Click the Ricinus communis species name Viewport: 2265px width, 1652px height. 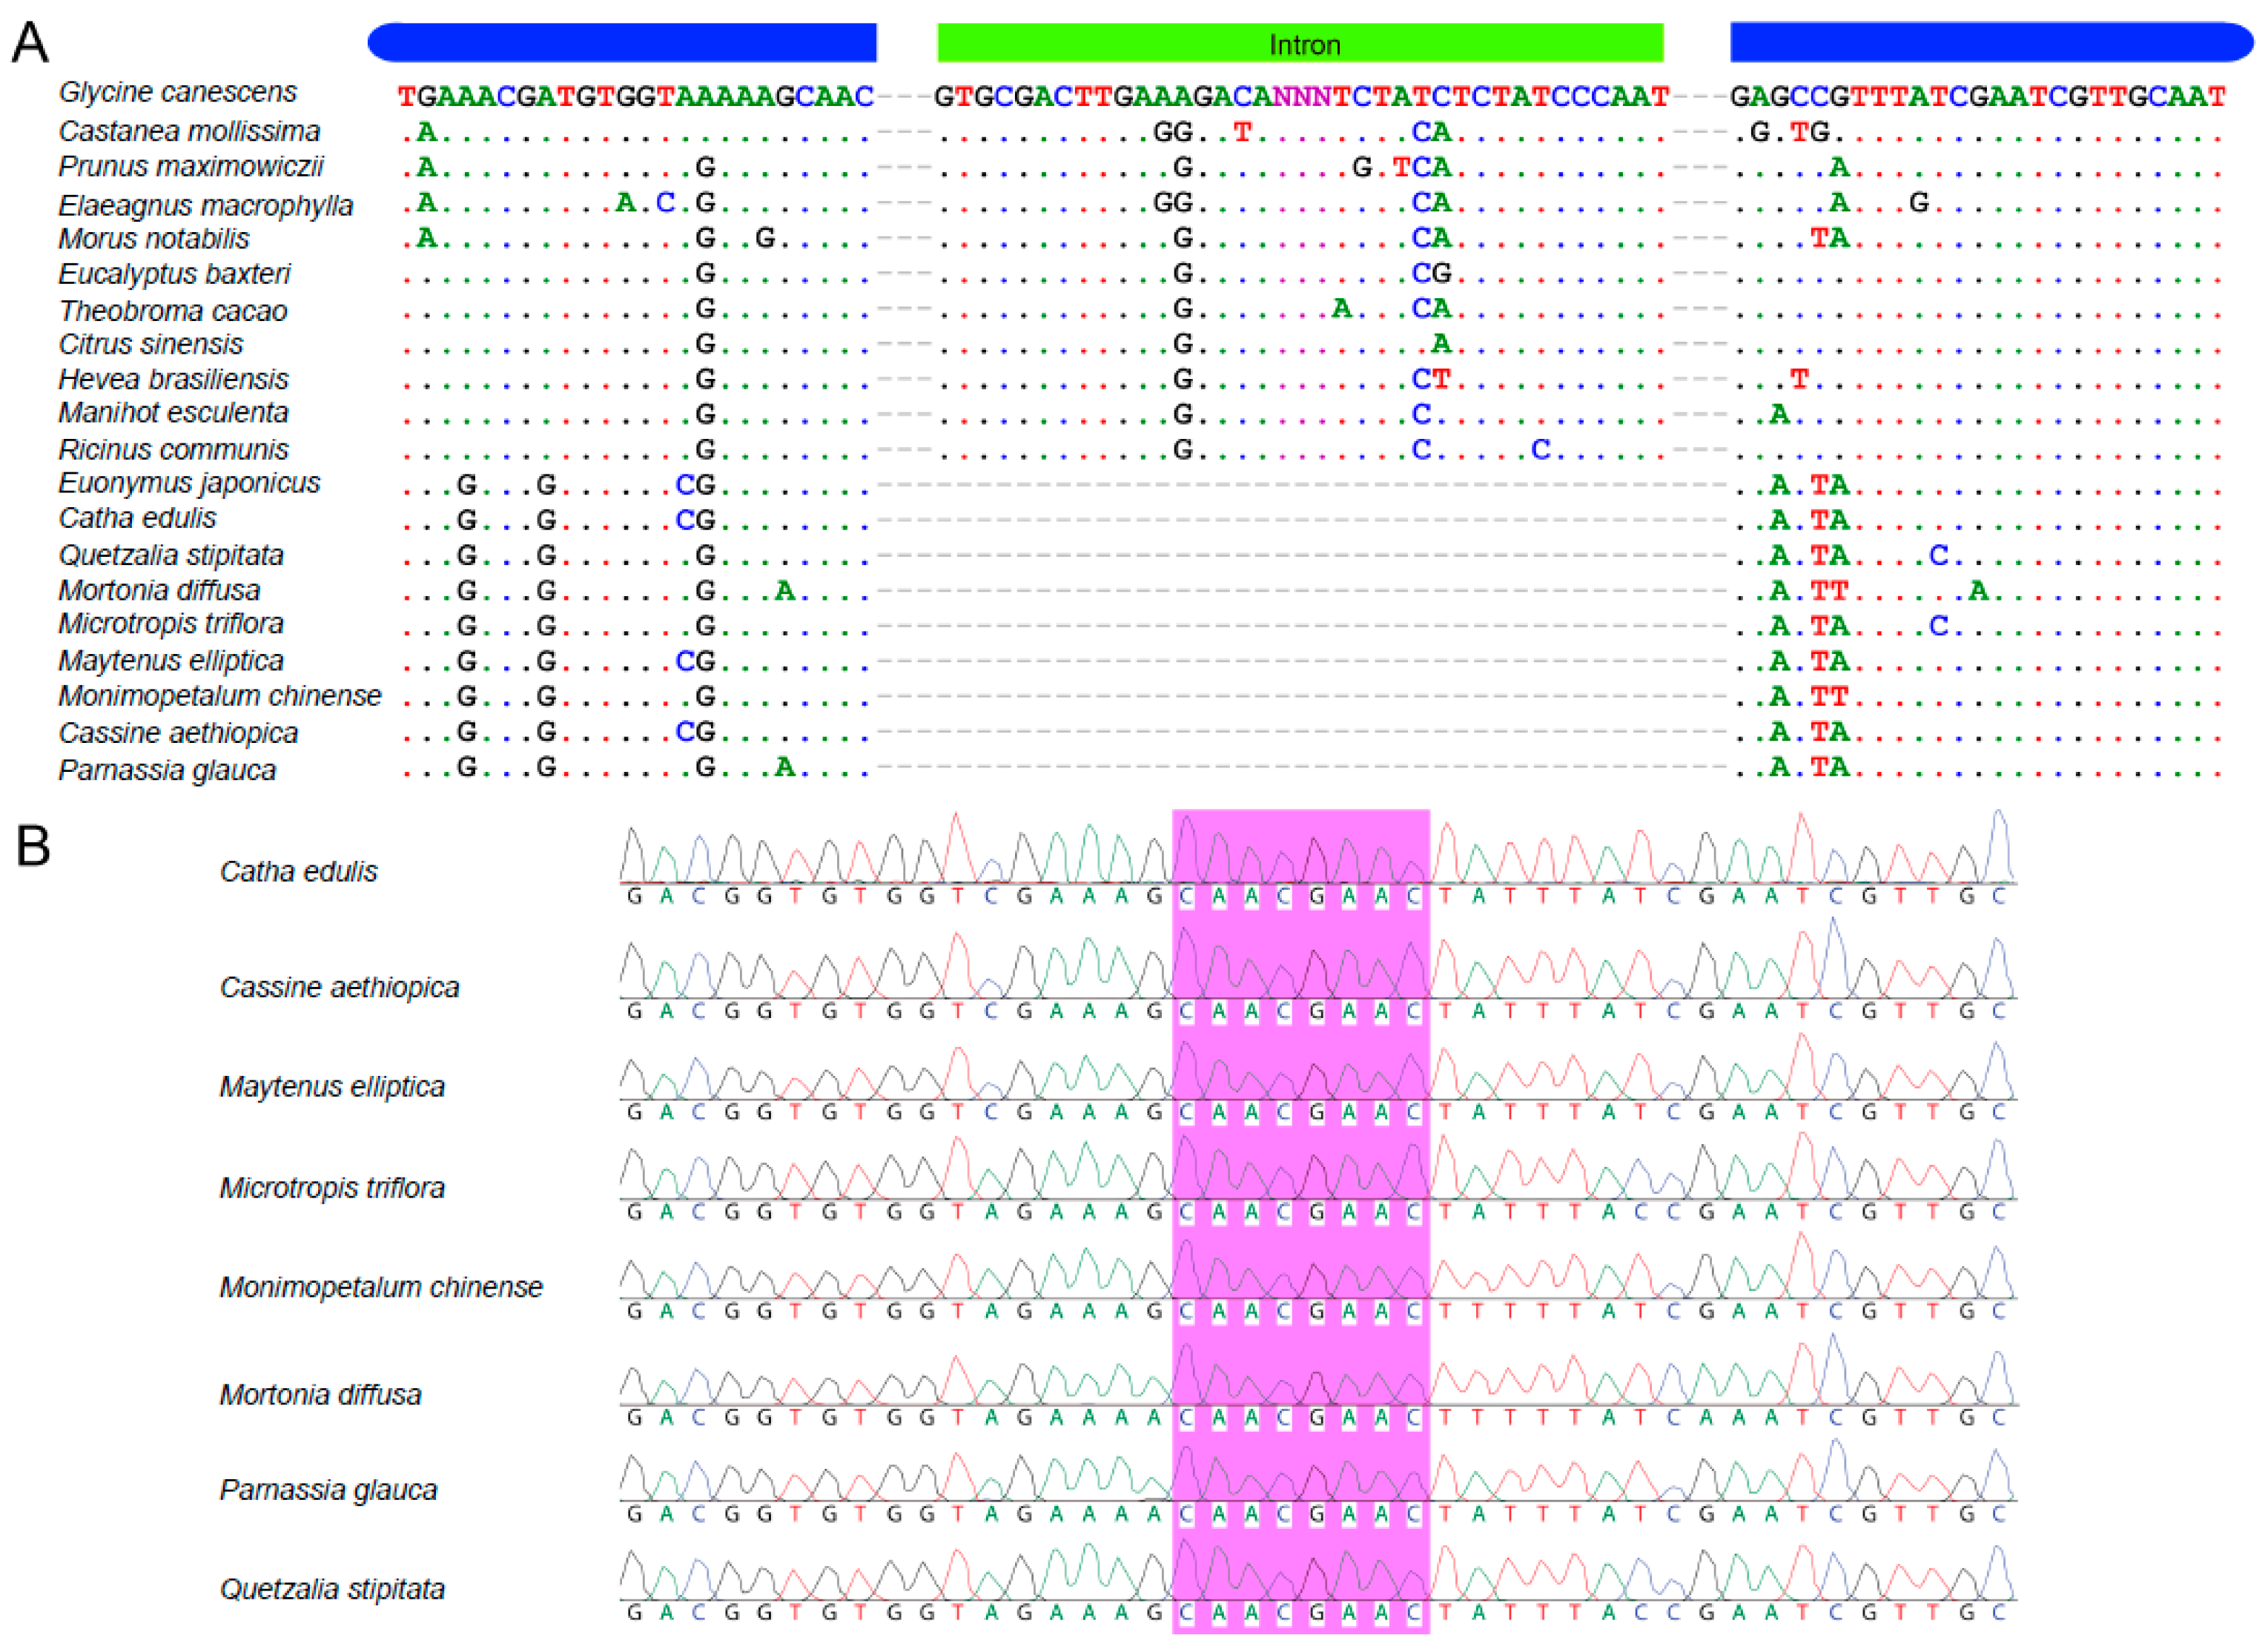[x=173, y=449]
